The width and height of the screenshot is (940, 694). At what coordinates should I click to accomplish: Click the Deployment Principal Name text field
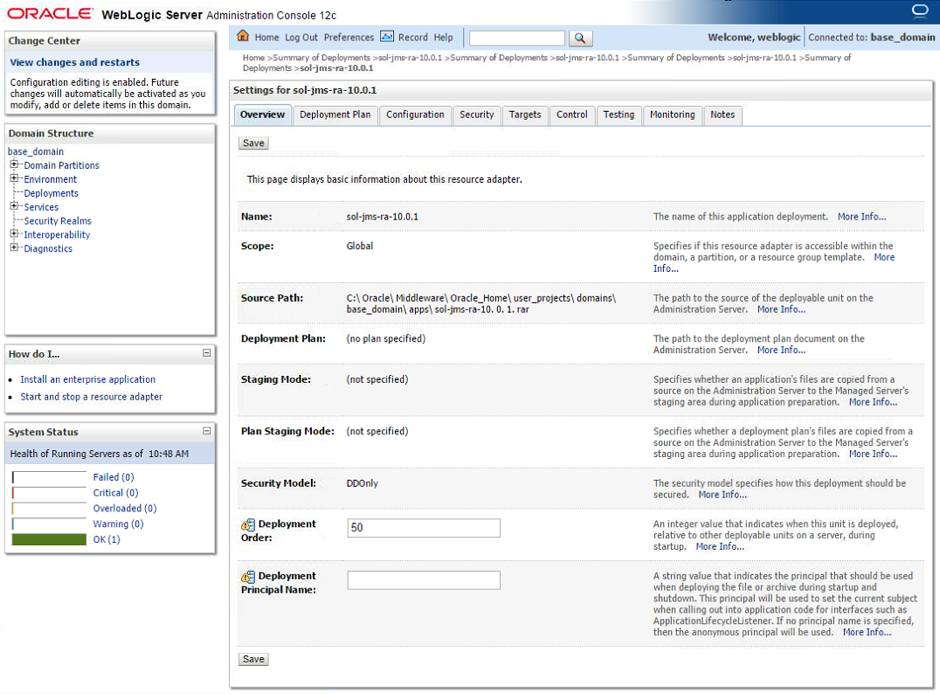[423, 580]
